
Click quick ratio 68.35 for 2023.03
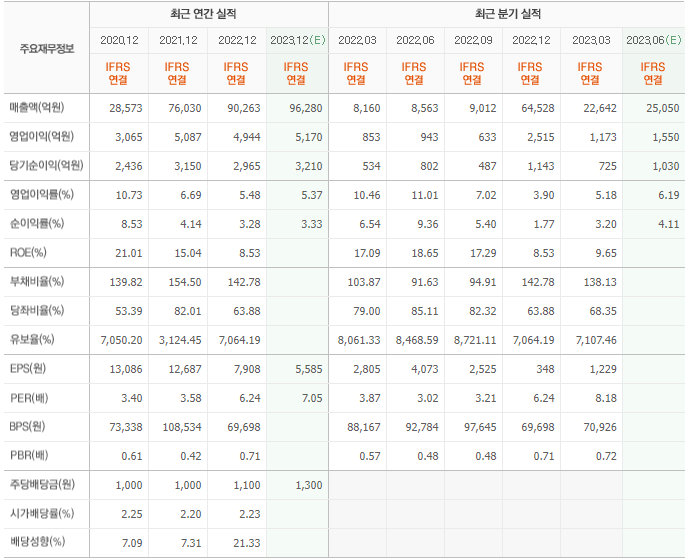(603, 311)
